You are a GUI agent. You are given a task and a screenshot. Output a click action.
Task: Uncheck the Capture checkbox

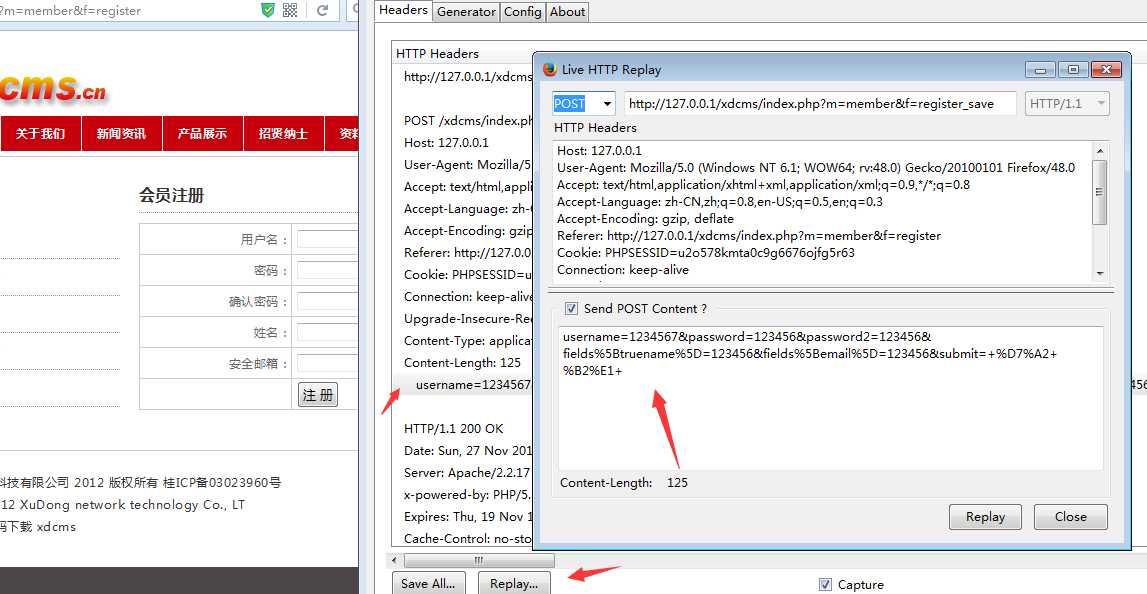825,584
